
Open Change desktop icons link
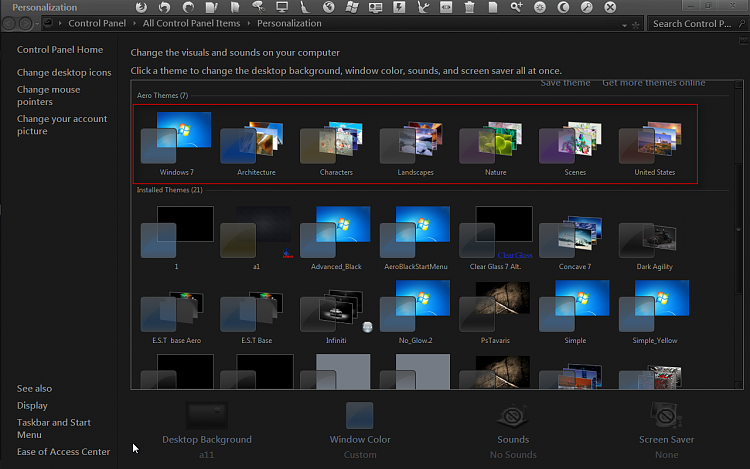64,73
